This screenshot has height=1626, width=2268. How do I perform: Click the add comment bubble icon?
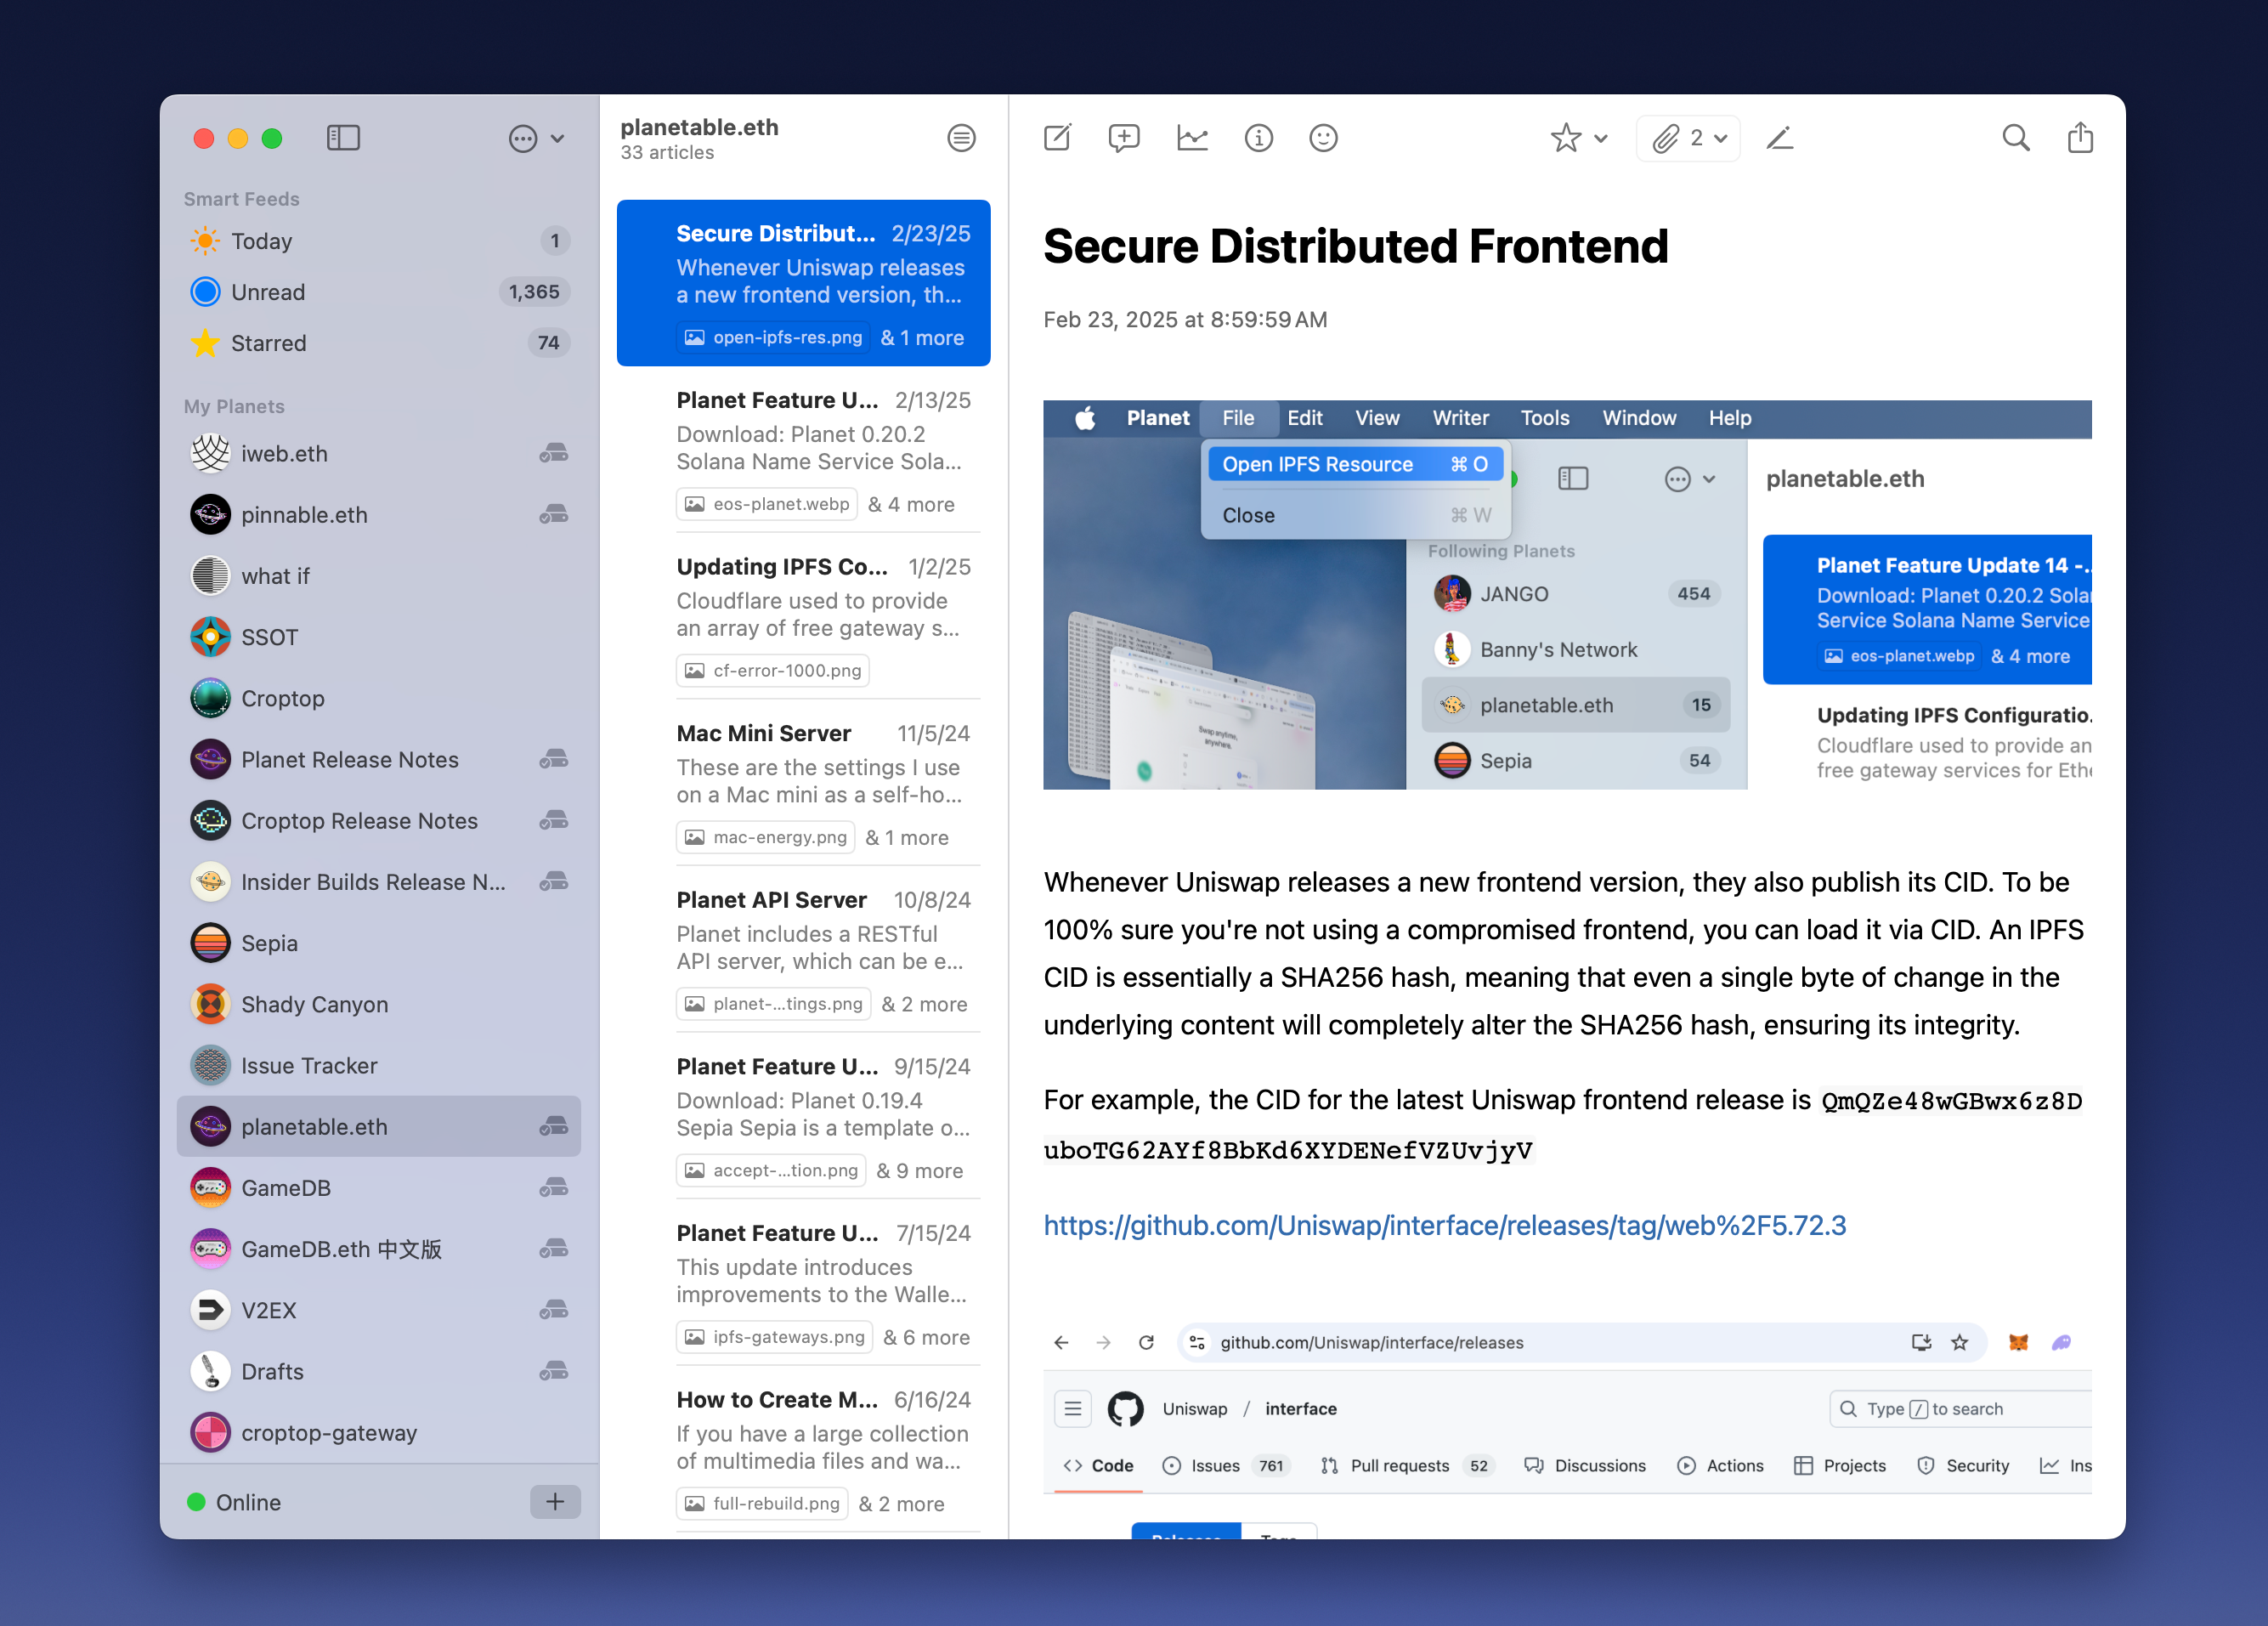tap(1124, 138)
